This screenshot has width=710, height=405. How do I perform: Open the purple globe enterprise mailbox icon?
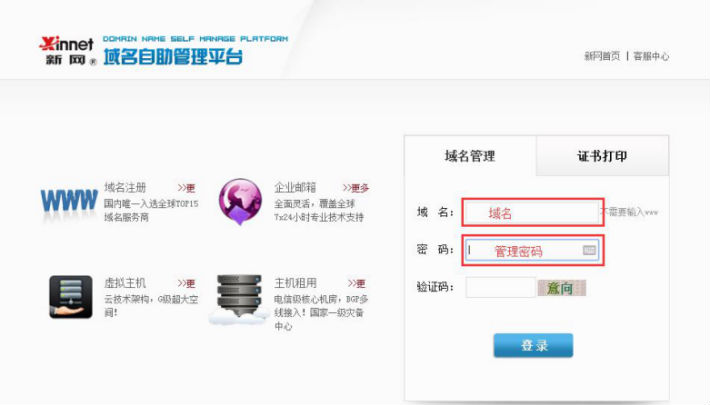coord(240,202)
